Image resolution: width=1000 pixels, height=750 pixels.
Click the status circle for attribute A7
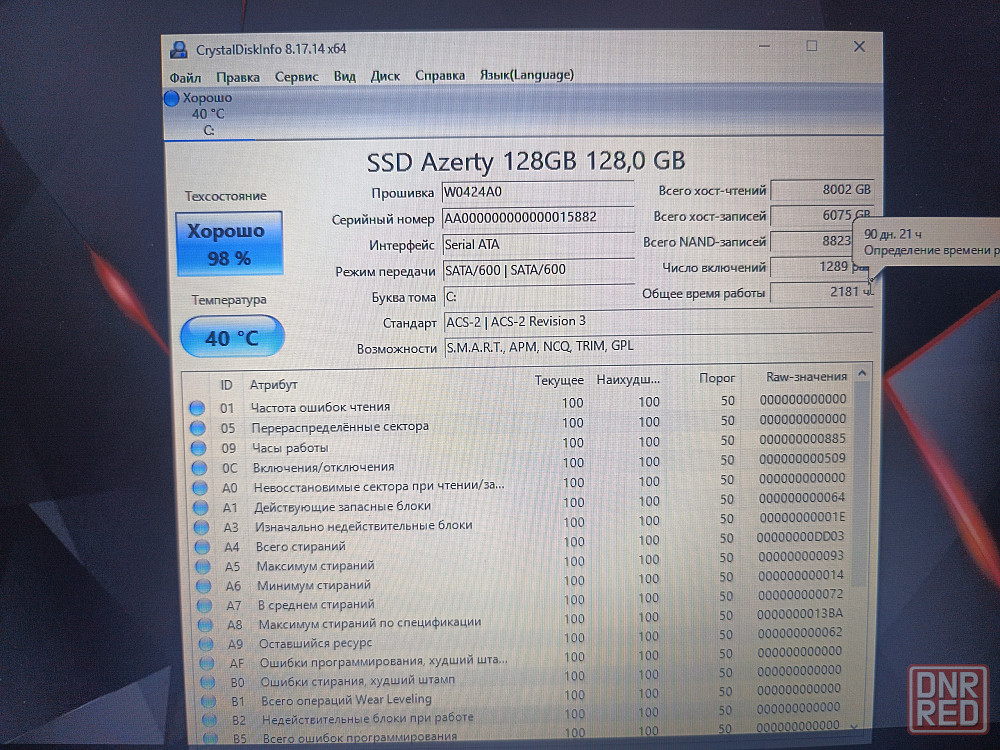point(204,605)
